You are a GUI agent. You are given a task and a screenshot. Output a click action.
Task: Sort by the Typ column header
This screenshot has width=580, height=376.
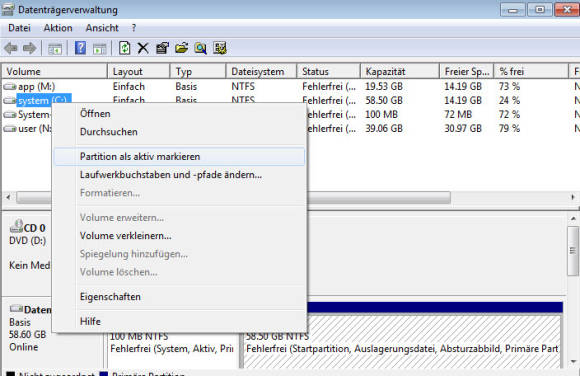point(198,71)
